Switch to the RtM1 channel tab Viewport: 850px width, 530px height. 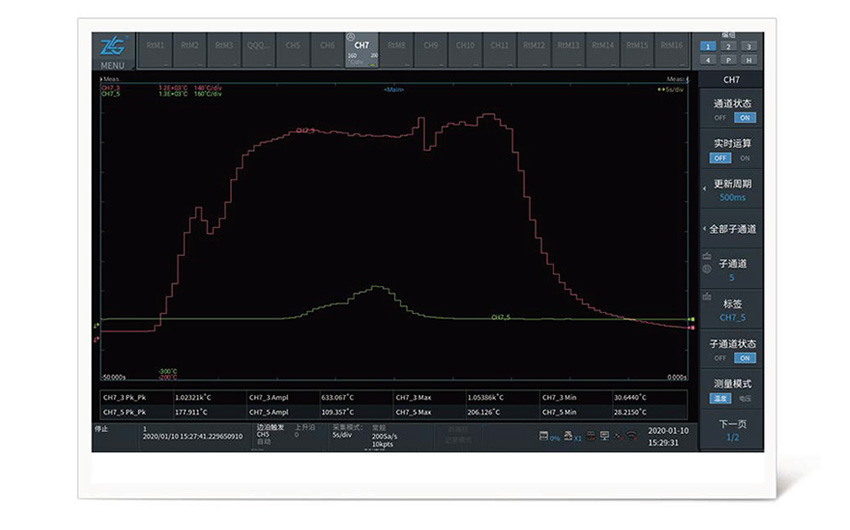tap(155, 50)
